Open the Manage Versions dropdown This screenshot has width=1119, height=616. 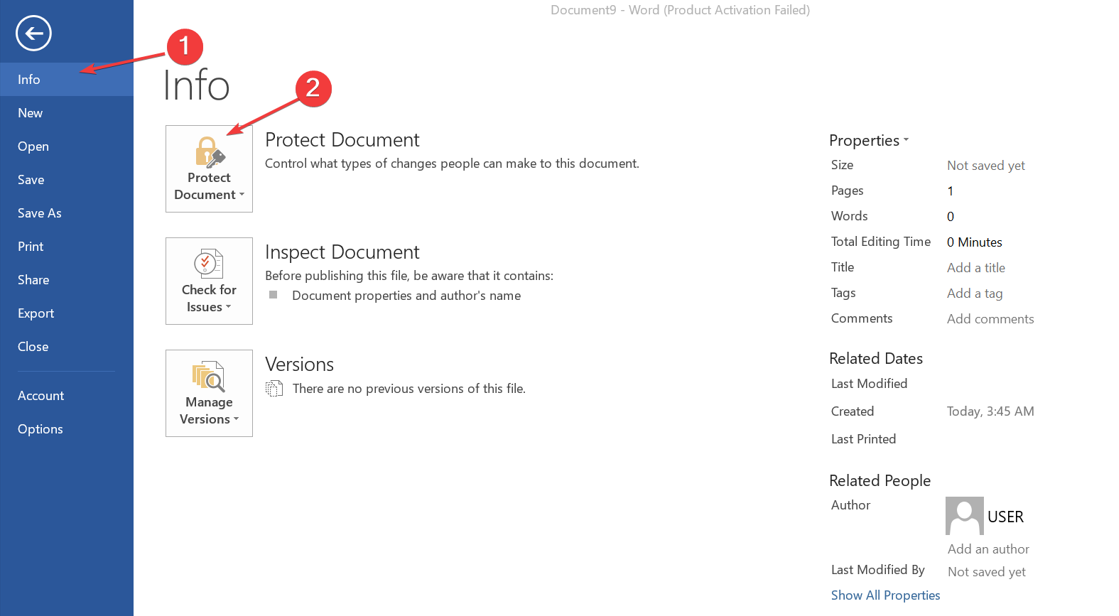[209, 393]
